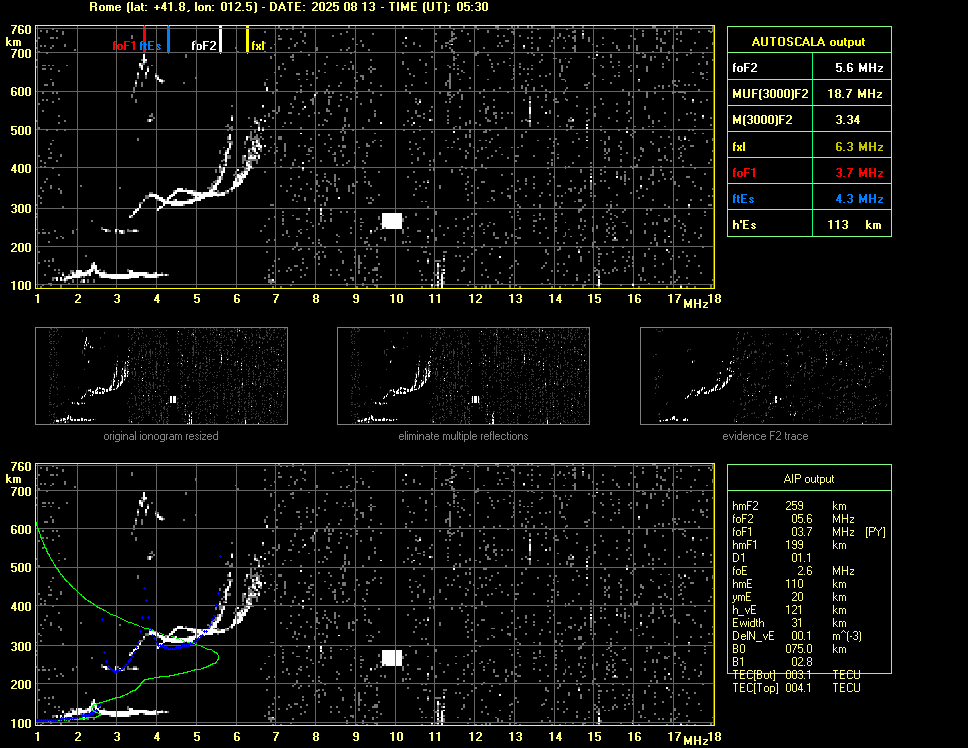The width and height of the screenshot is (968, 748).
Task: Click the Rome date and time title text
Action: pos(289,7)
